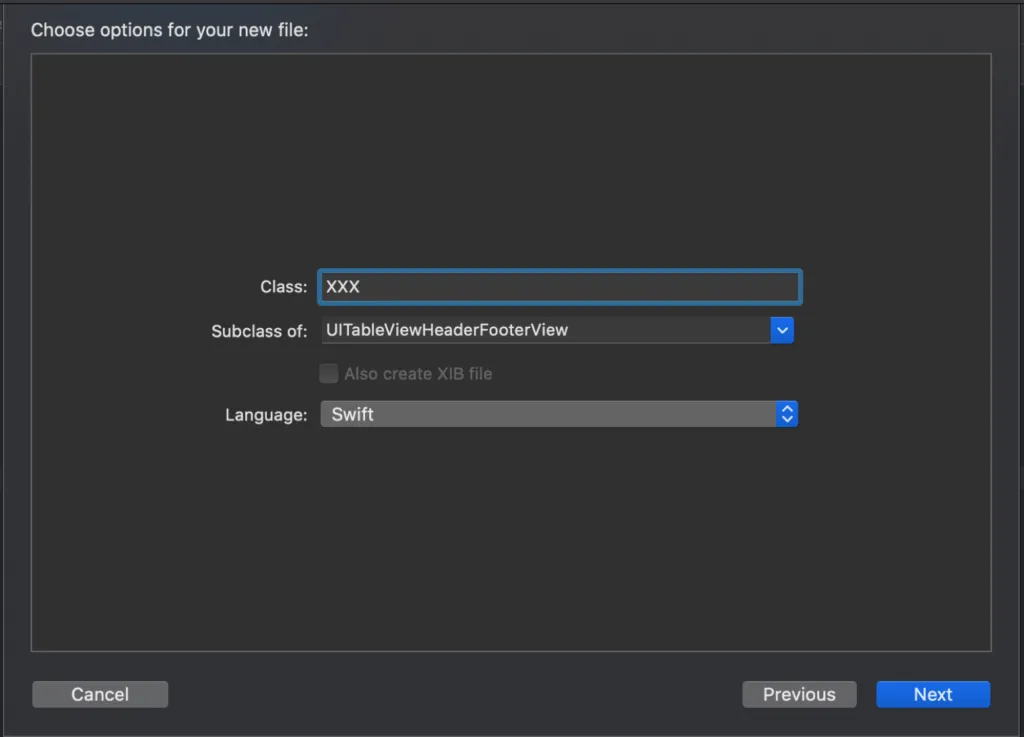Toggle the 'Also create XIB file' checkbox
The height and width of the screenshot is (737, 1024).
pos(328,374)
